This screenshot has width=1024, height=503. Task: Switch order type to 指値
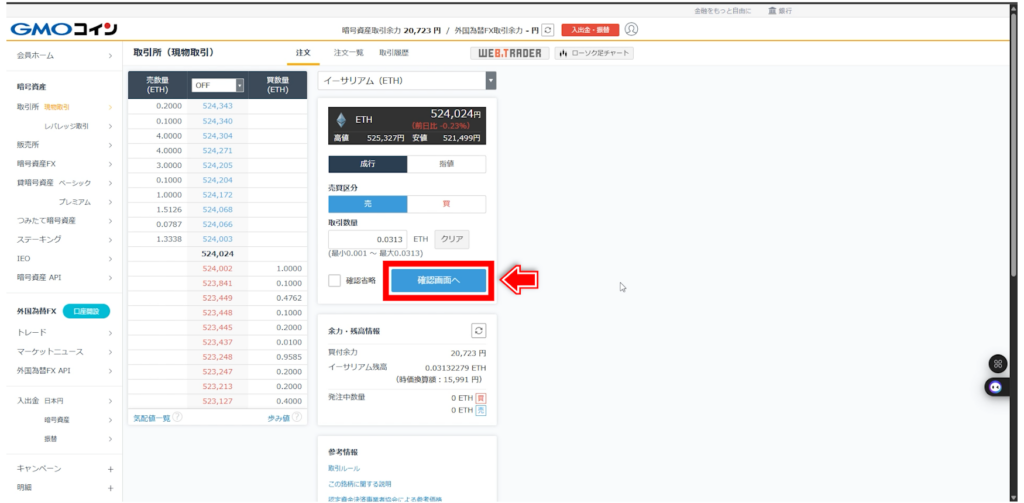tap(446, 164)
